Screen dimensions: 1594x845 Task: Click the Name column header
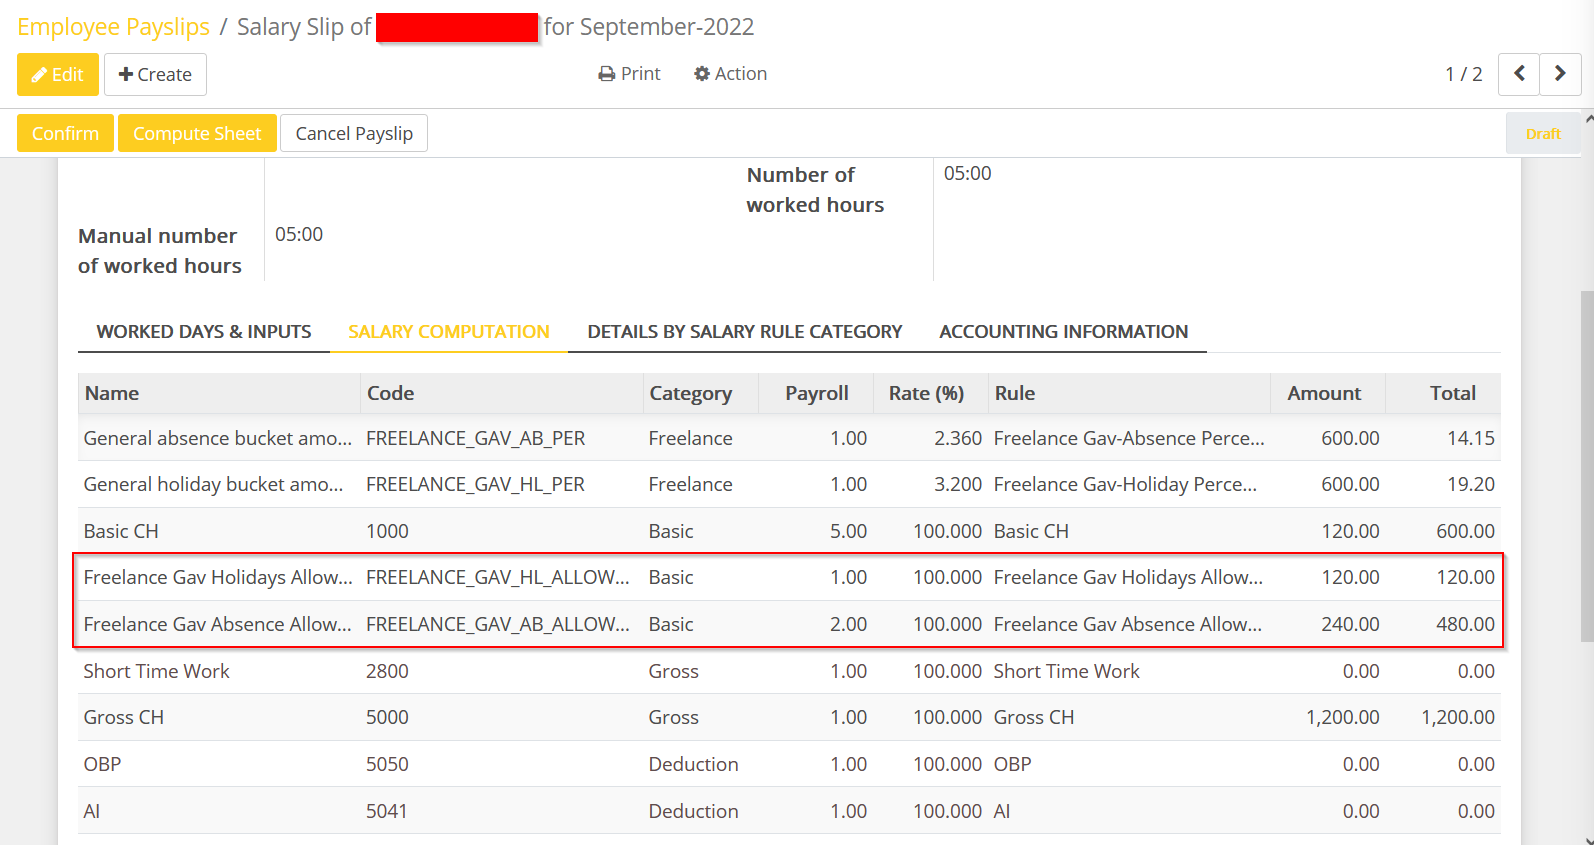[x=219, y=393]
